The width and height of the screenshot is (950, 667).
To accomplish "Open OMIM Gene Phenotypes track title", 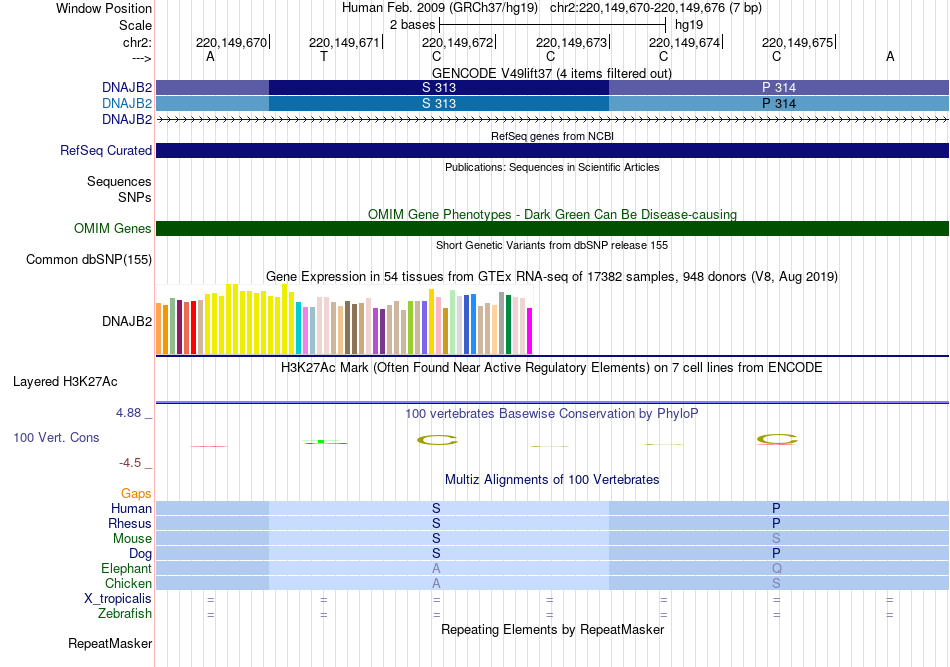I will 552,214.
